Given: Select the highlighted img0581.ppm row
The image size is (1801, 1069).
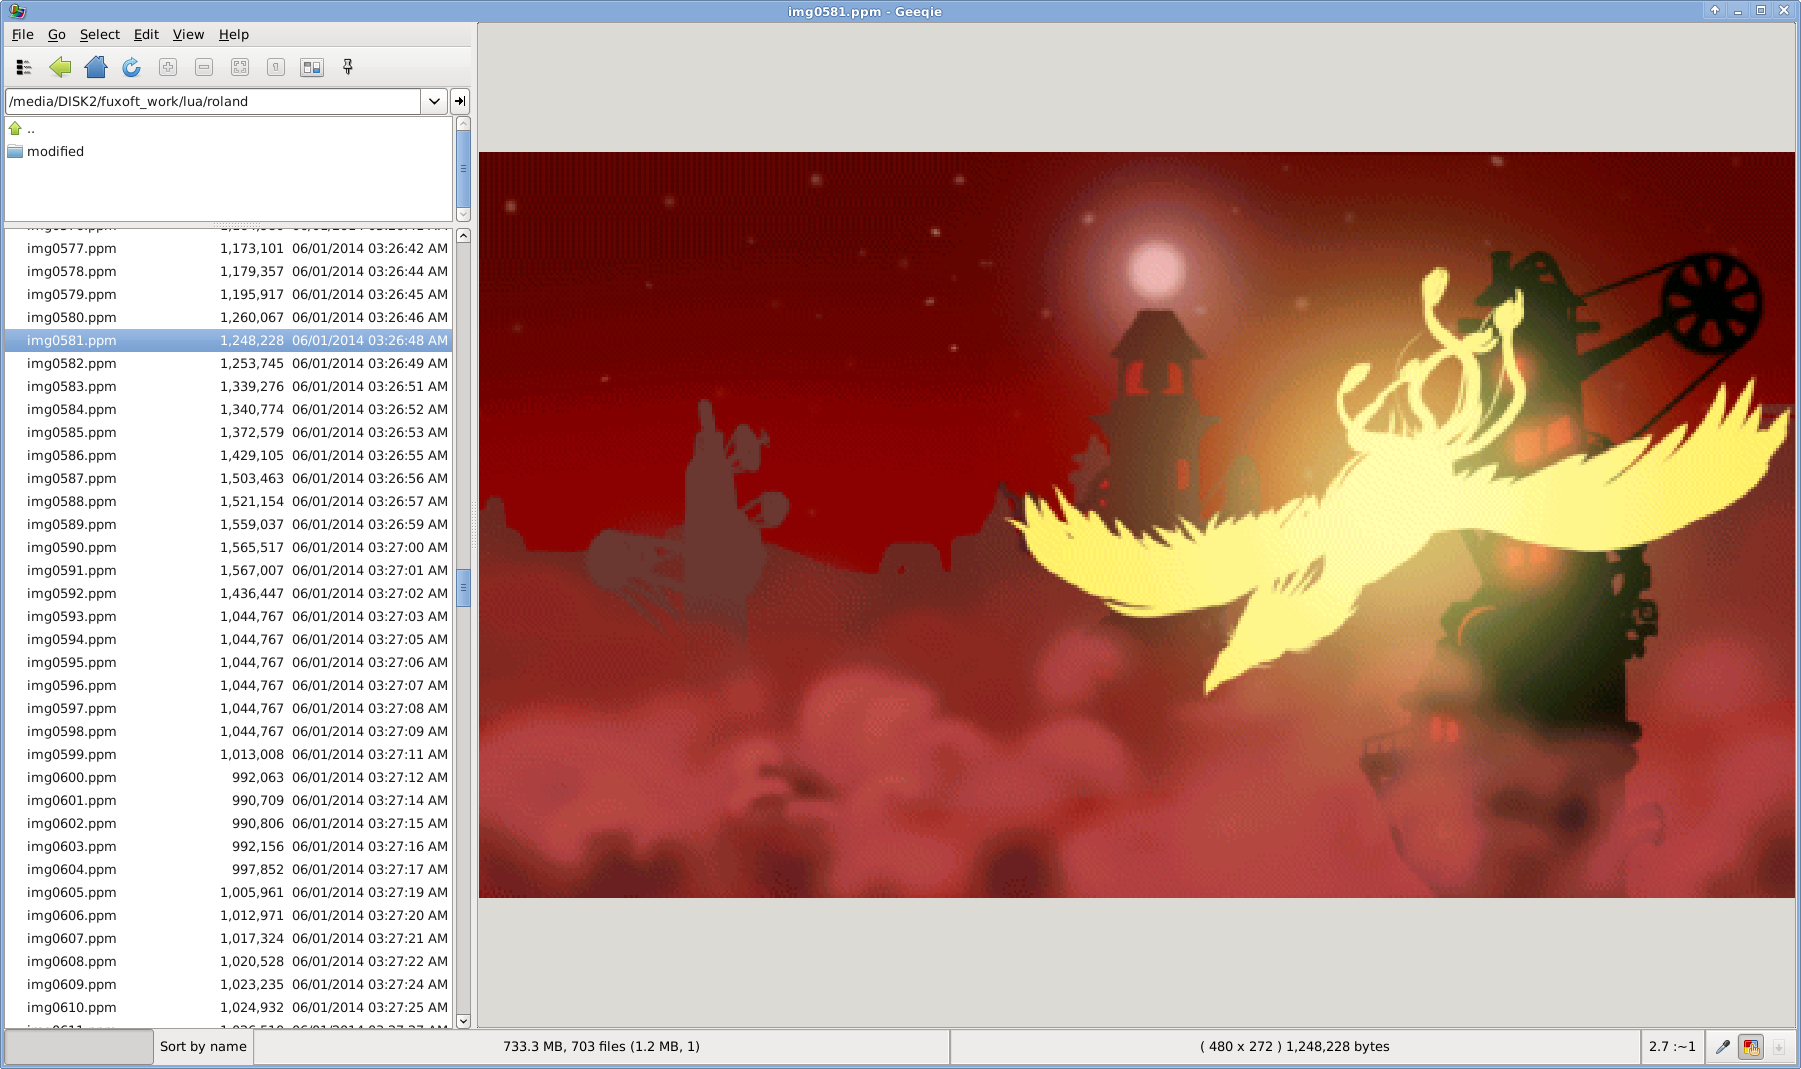Looking at the screenshot, I should click(228, 341).
